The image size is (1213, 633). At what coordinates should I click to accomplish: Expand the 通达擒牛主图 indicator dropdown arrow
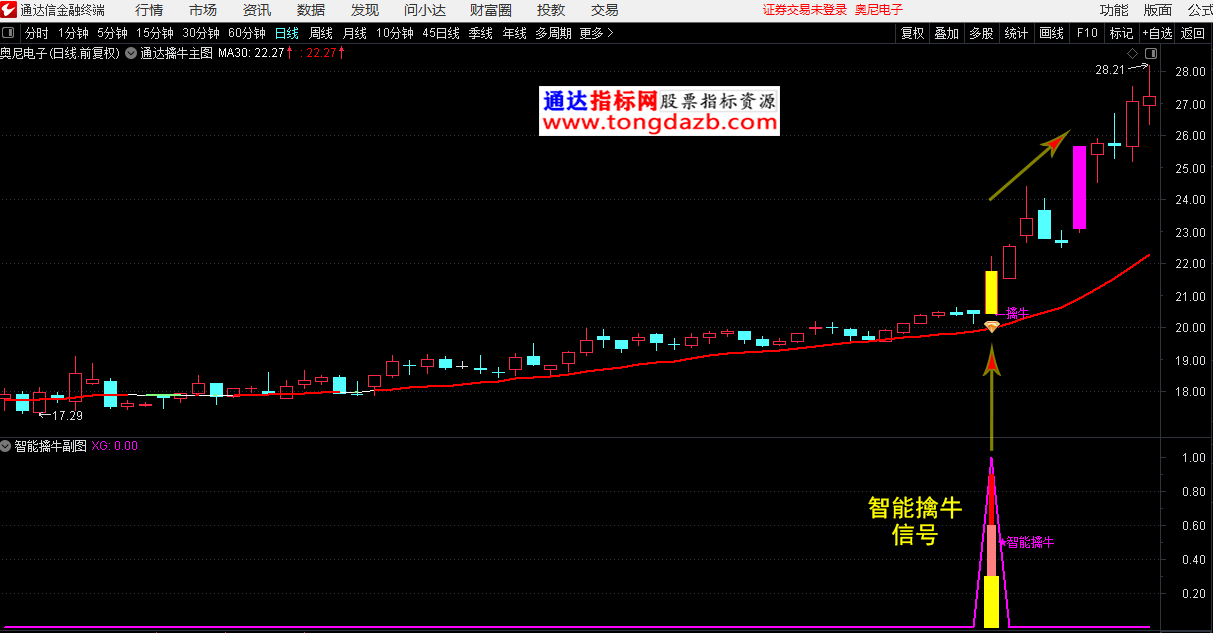[131, 53]
